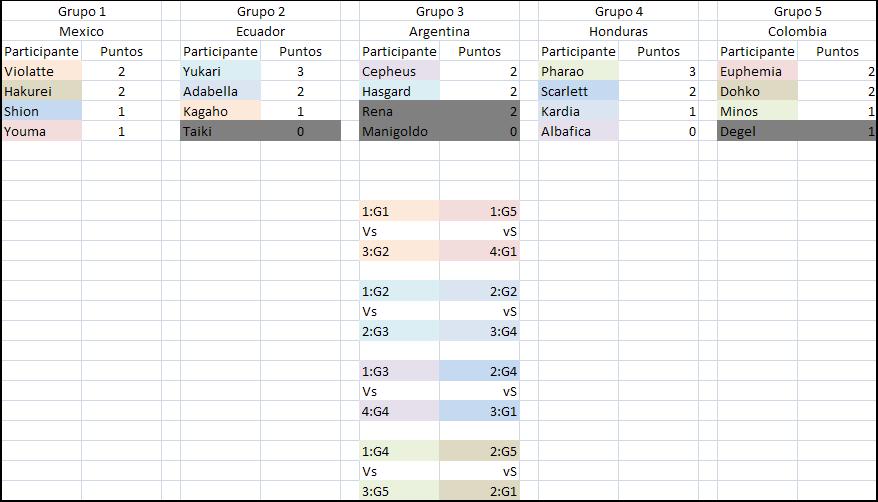
Task: Select the Ecuador country cell
Action: (x=260, y=31)
